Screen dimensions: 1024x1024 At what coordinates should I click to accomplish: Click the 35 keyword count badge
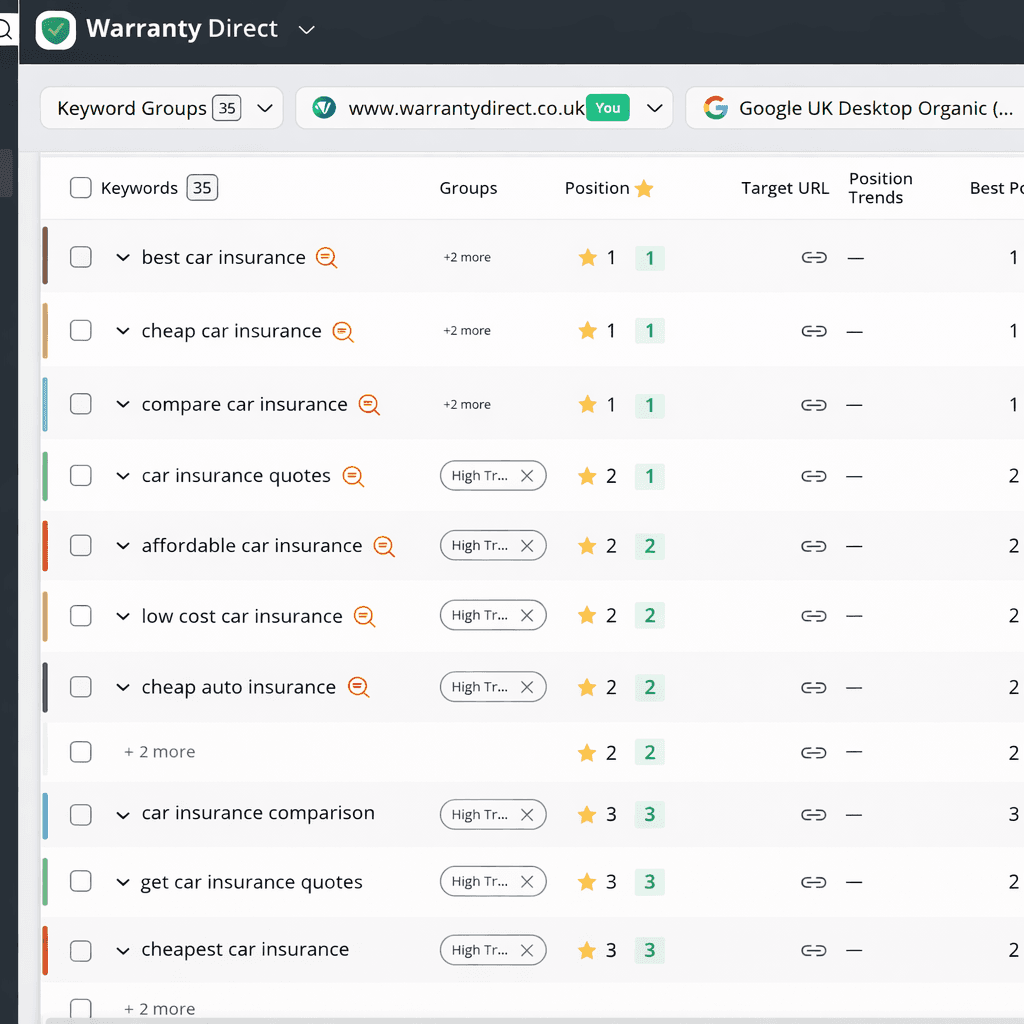click(202, 188)
